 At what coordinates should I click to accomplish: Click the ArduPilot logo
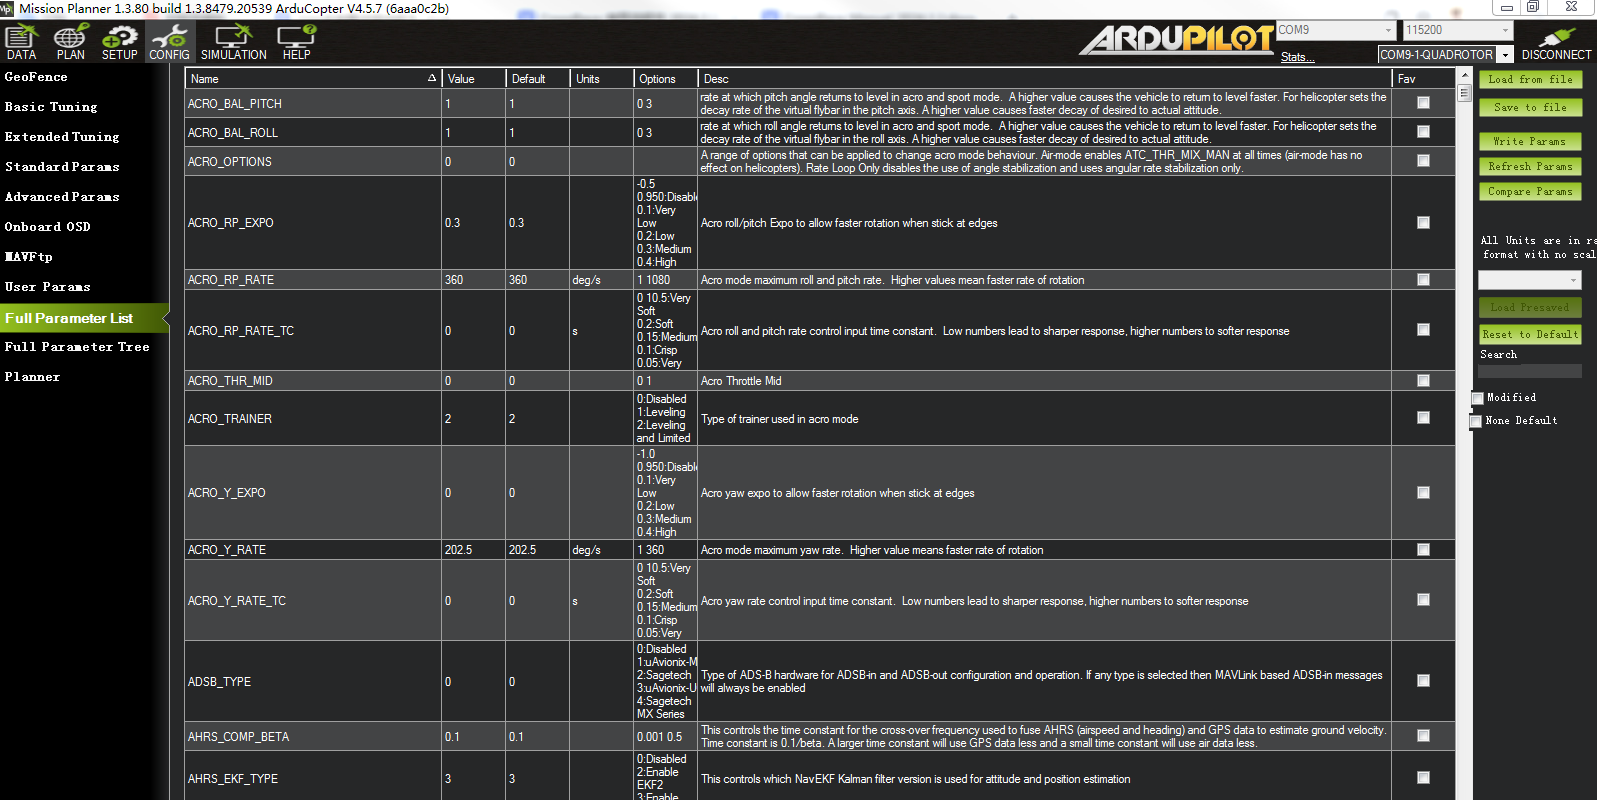pos(1176,39)
